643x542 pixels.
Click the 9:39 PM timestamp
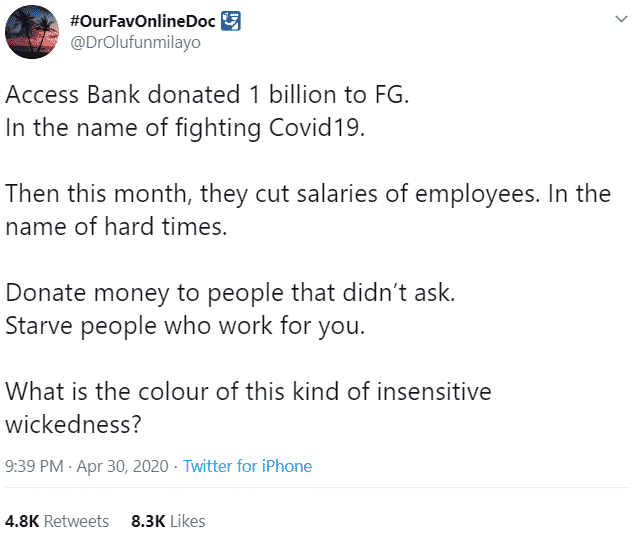(33, 466)
